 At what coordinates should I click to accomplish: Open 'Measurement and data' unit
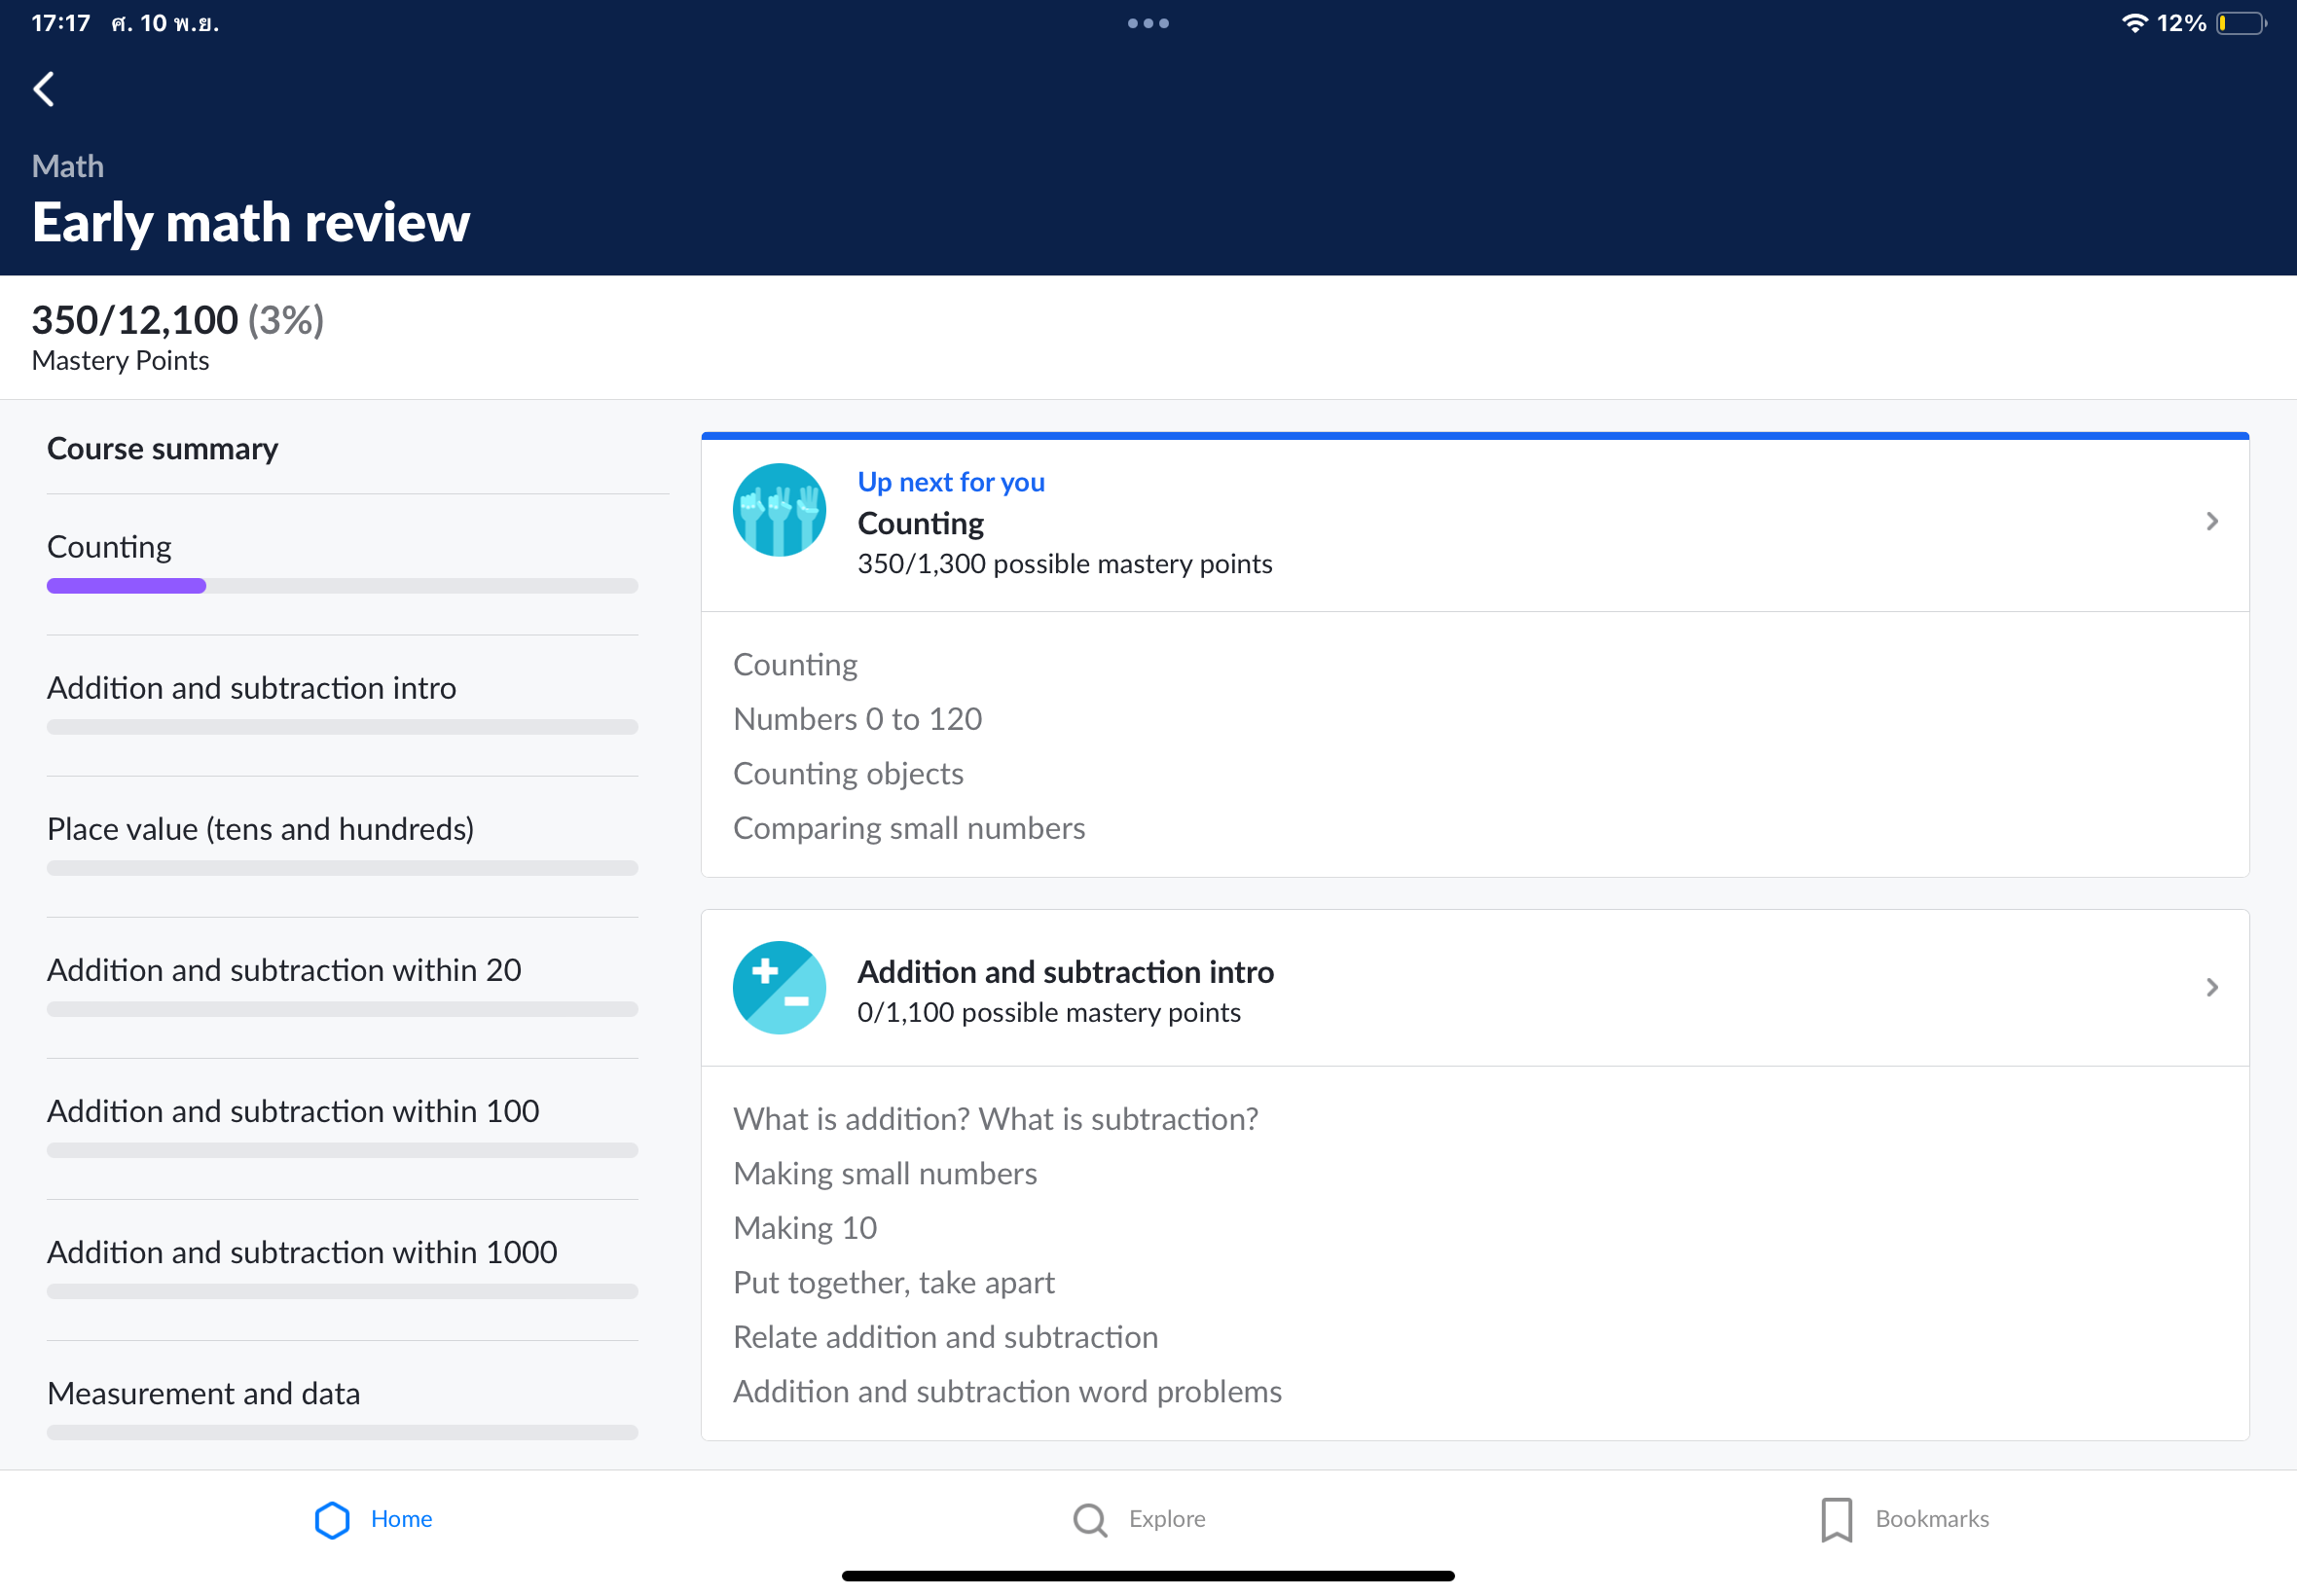[204, 1393]
